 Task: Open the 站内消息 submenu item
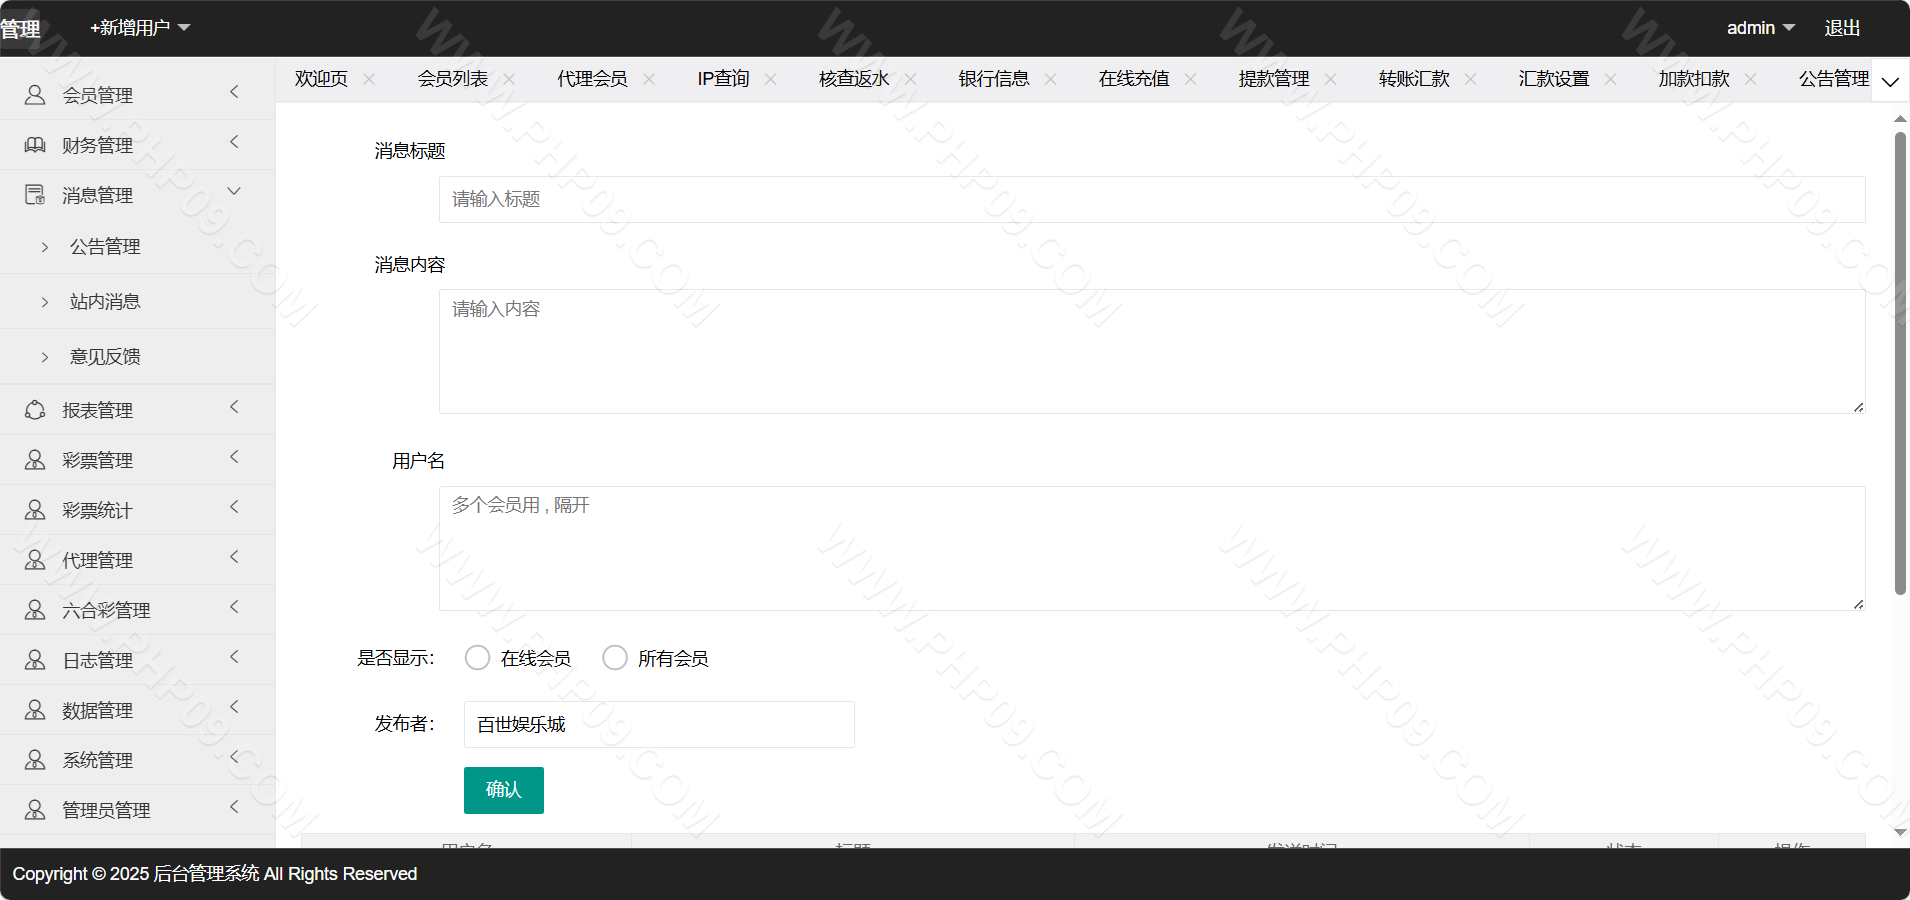pyautogui.click(x=105, y=301)
